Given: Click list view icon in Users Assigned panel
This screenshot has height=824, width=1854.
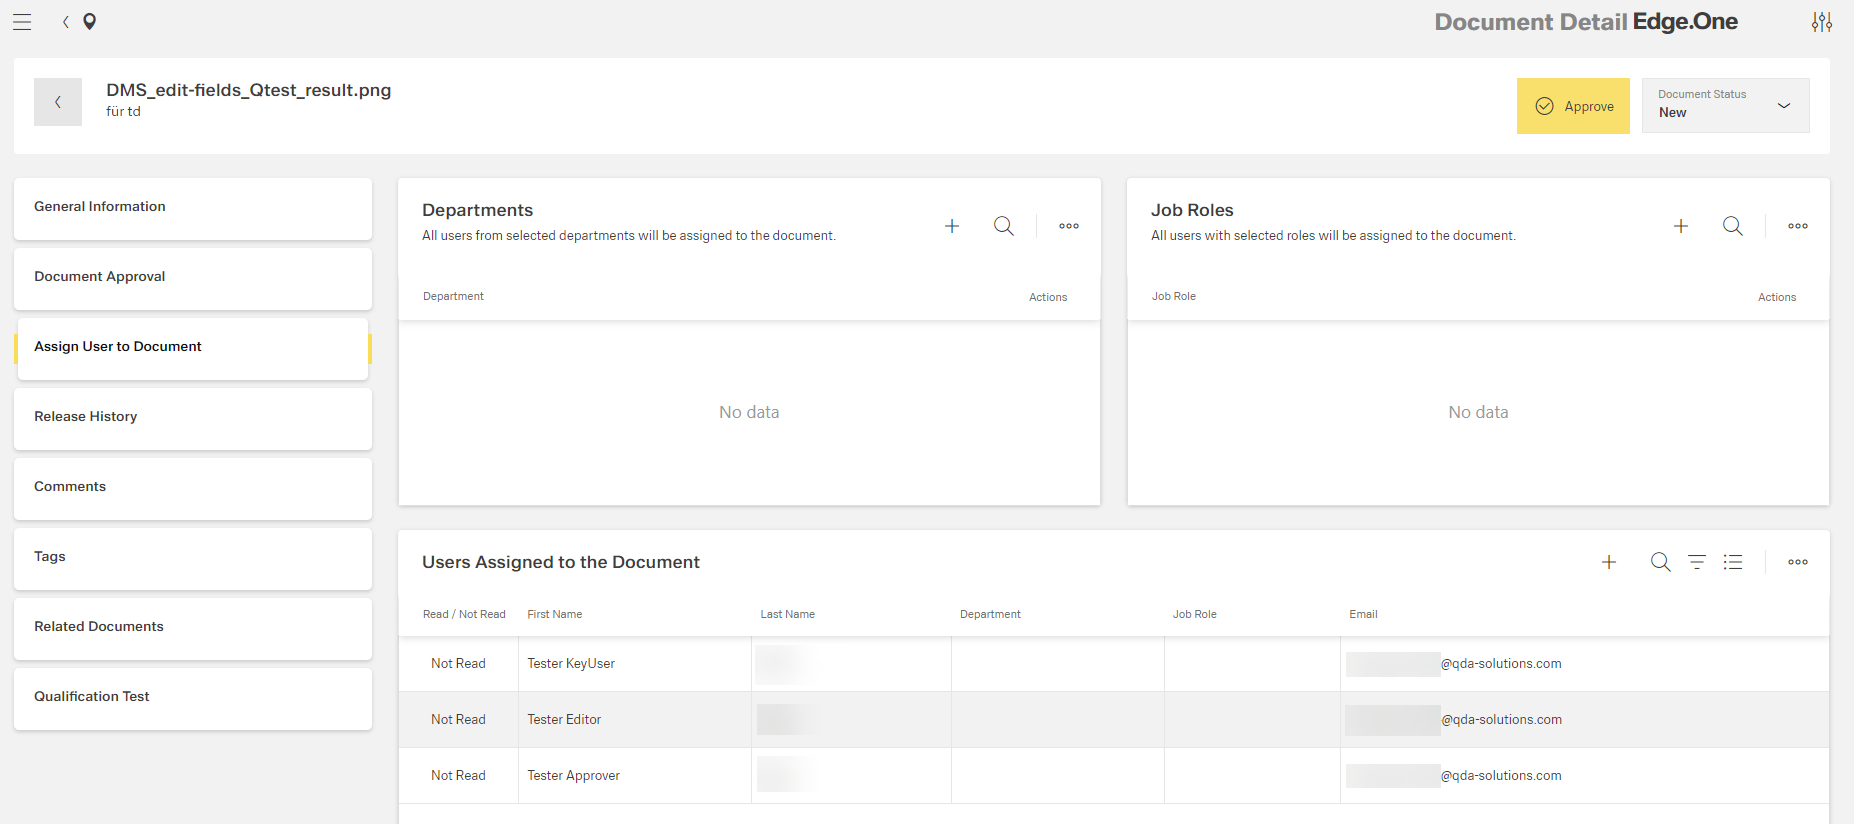Looking at the screenshot, I should (x=1733, y=562).
